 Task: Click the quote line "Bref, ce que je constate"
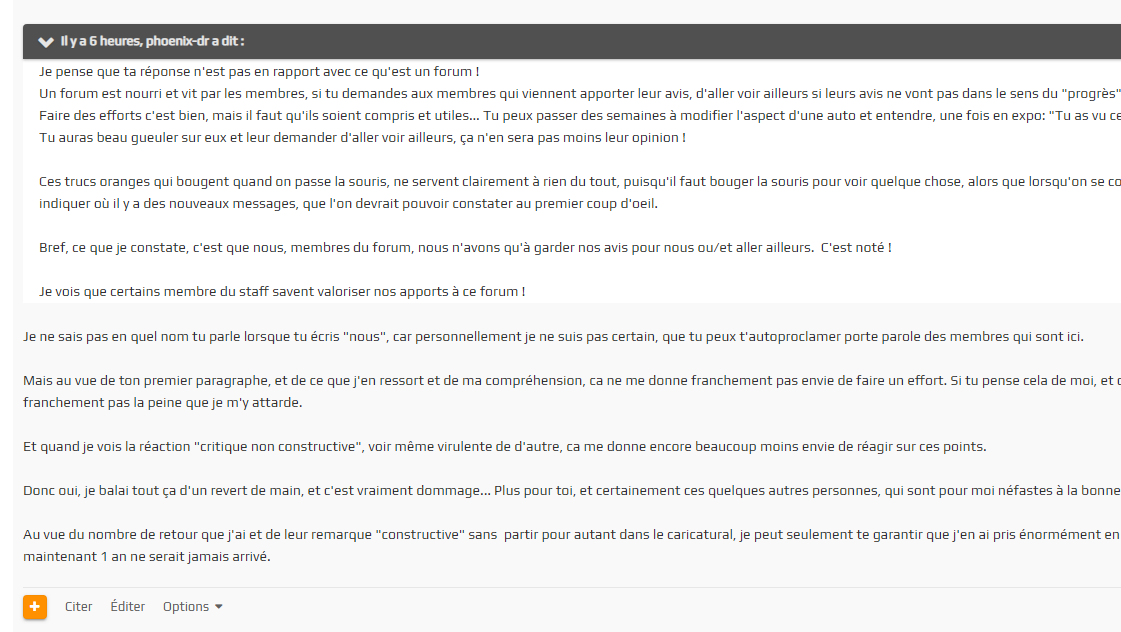point(465,247)
